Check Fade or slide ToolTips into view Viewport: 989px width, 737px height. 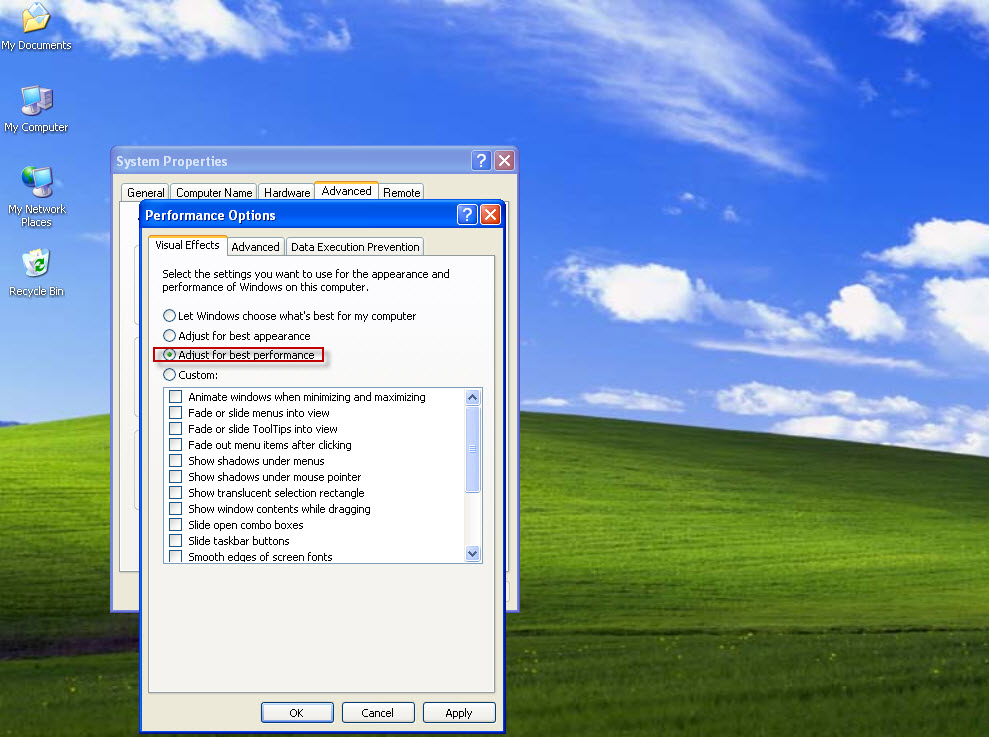click(175, 428)
